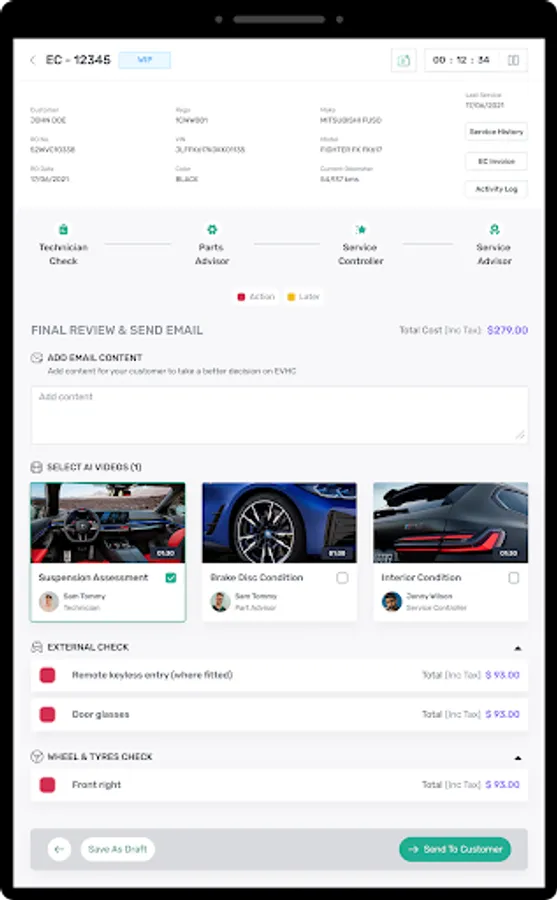The height and width of the screenshot is (900, 557).
Task: Toggle the split layout icon beside timer
Action: click(x=513, y=60)
